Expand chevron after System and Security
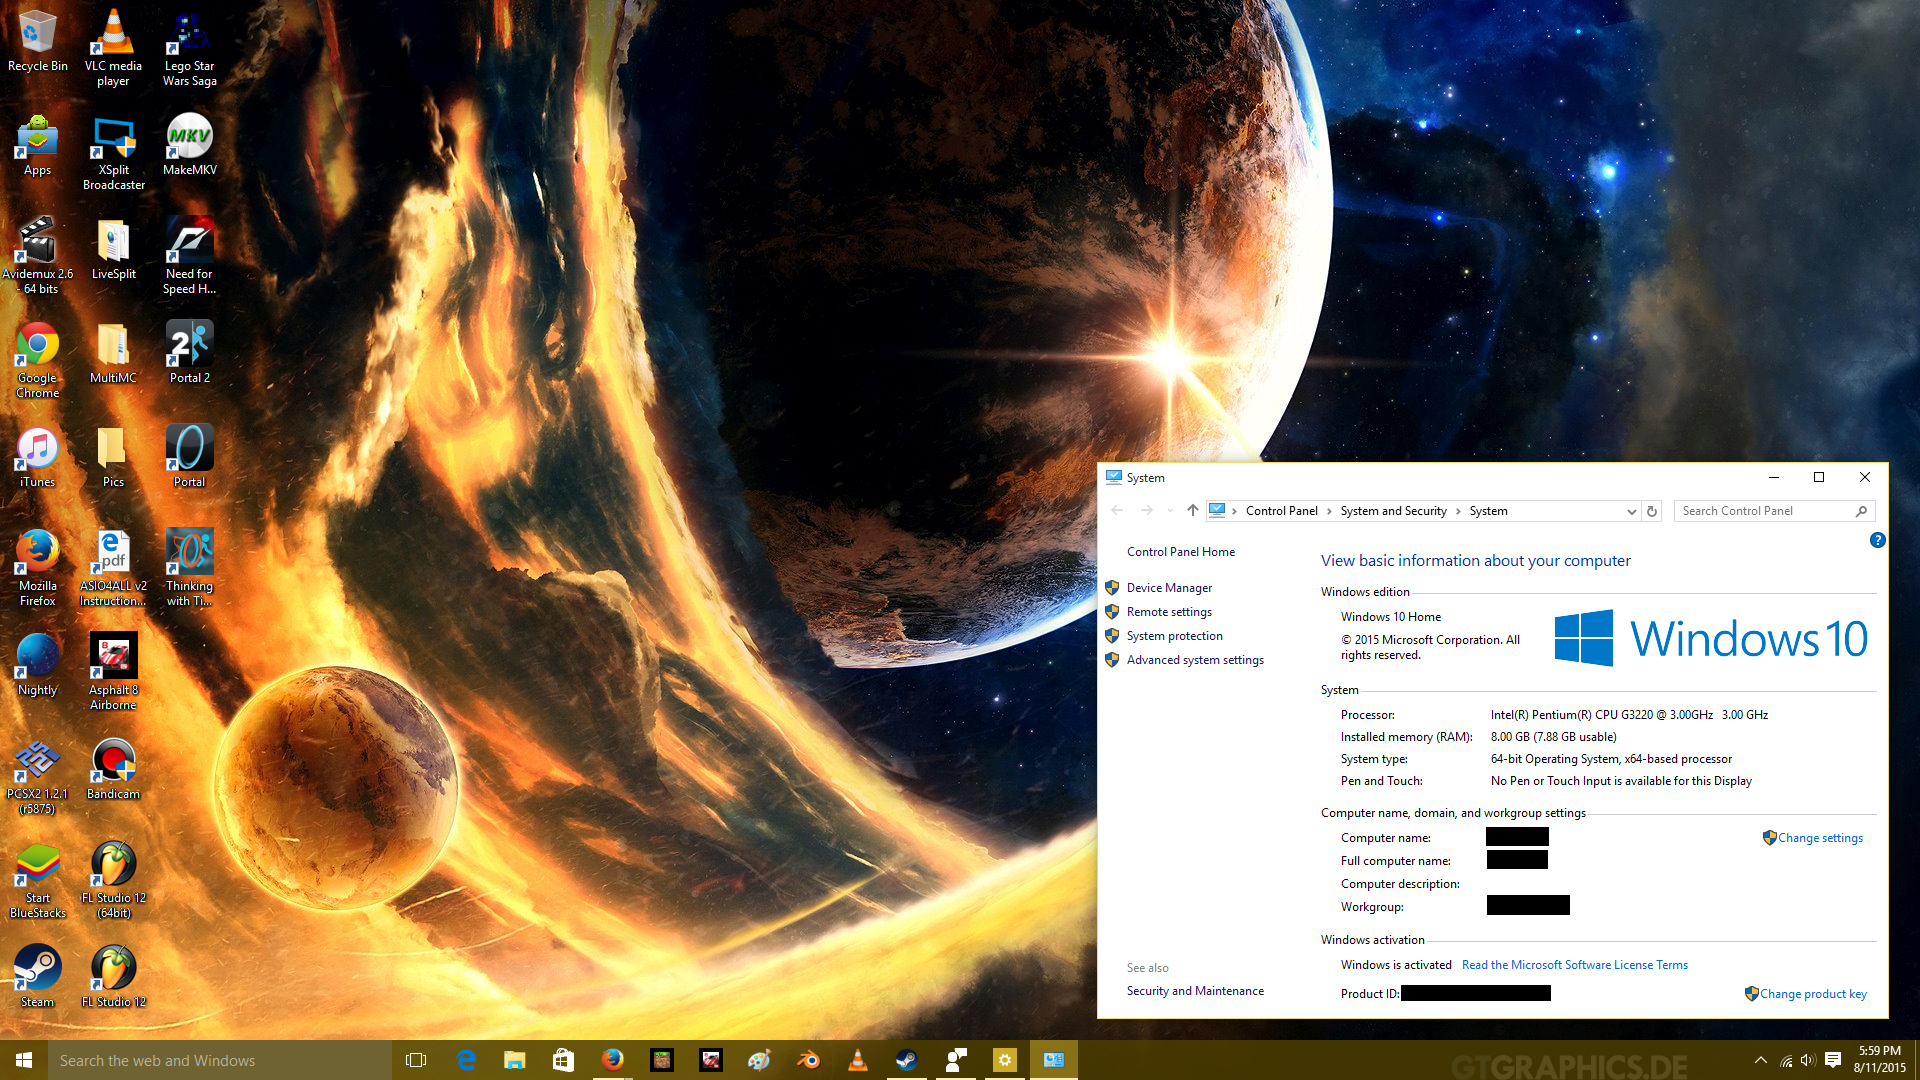This screenshot has width=1920, height=1080. pos(1458,511)
